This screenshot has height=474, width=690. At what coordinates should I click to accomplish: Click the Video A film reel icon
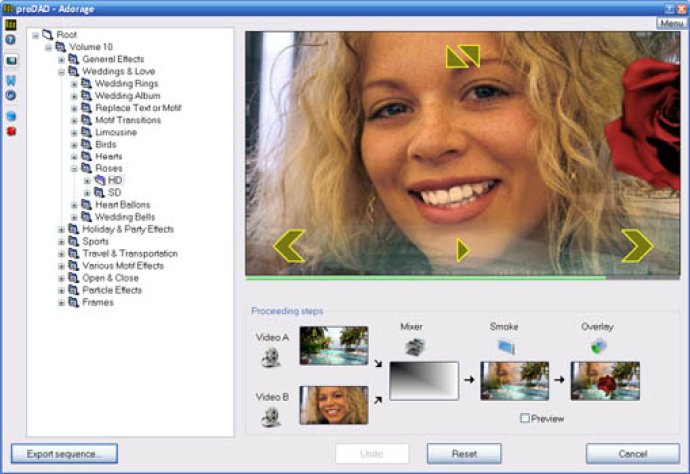271,357
